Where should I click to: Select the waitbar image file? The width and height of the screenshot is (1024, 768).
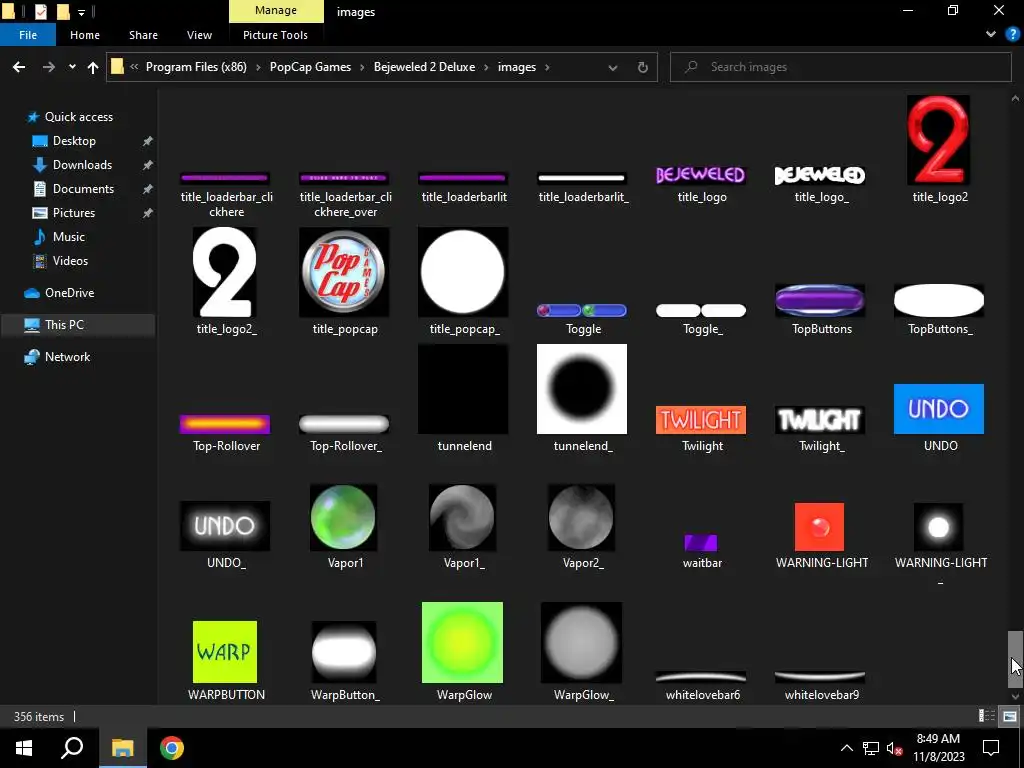point(701,543)
